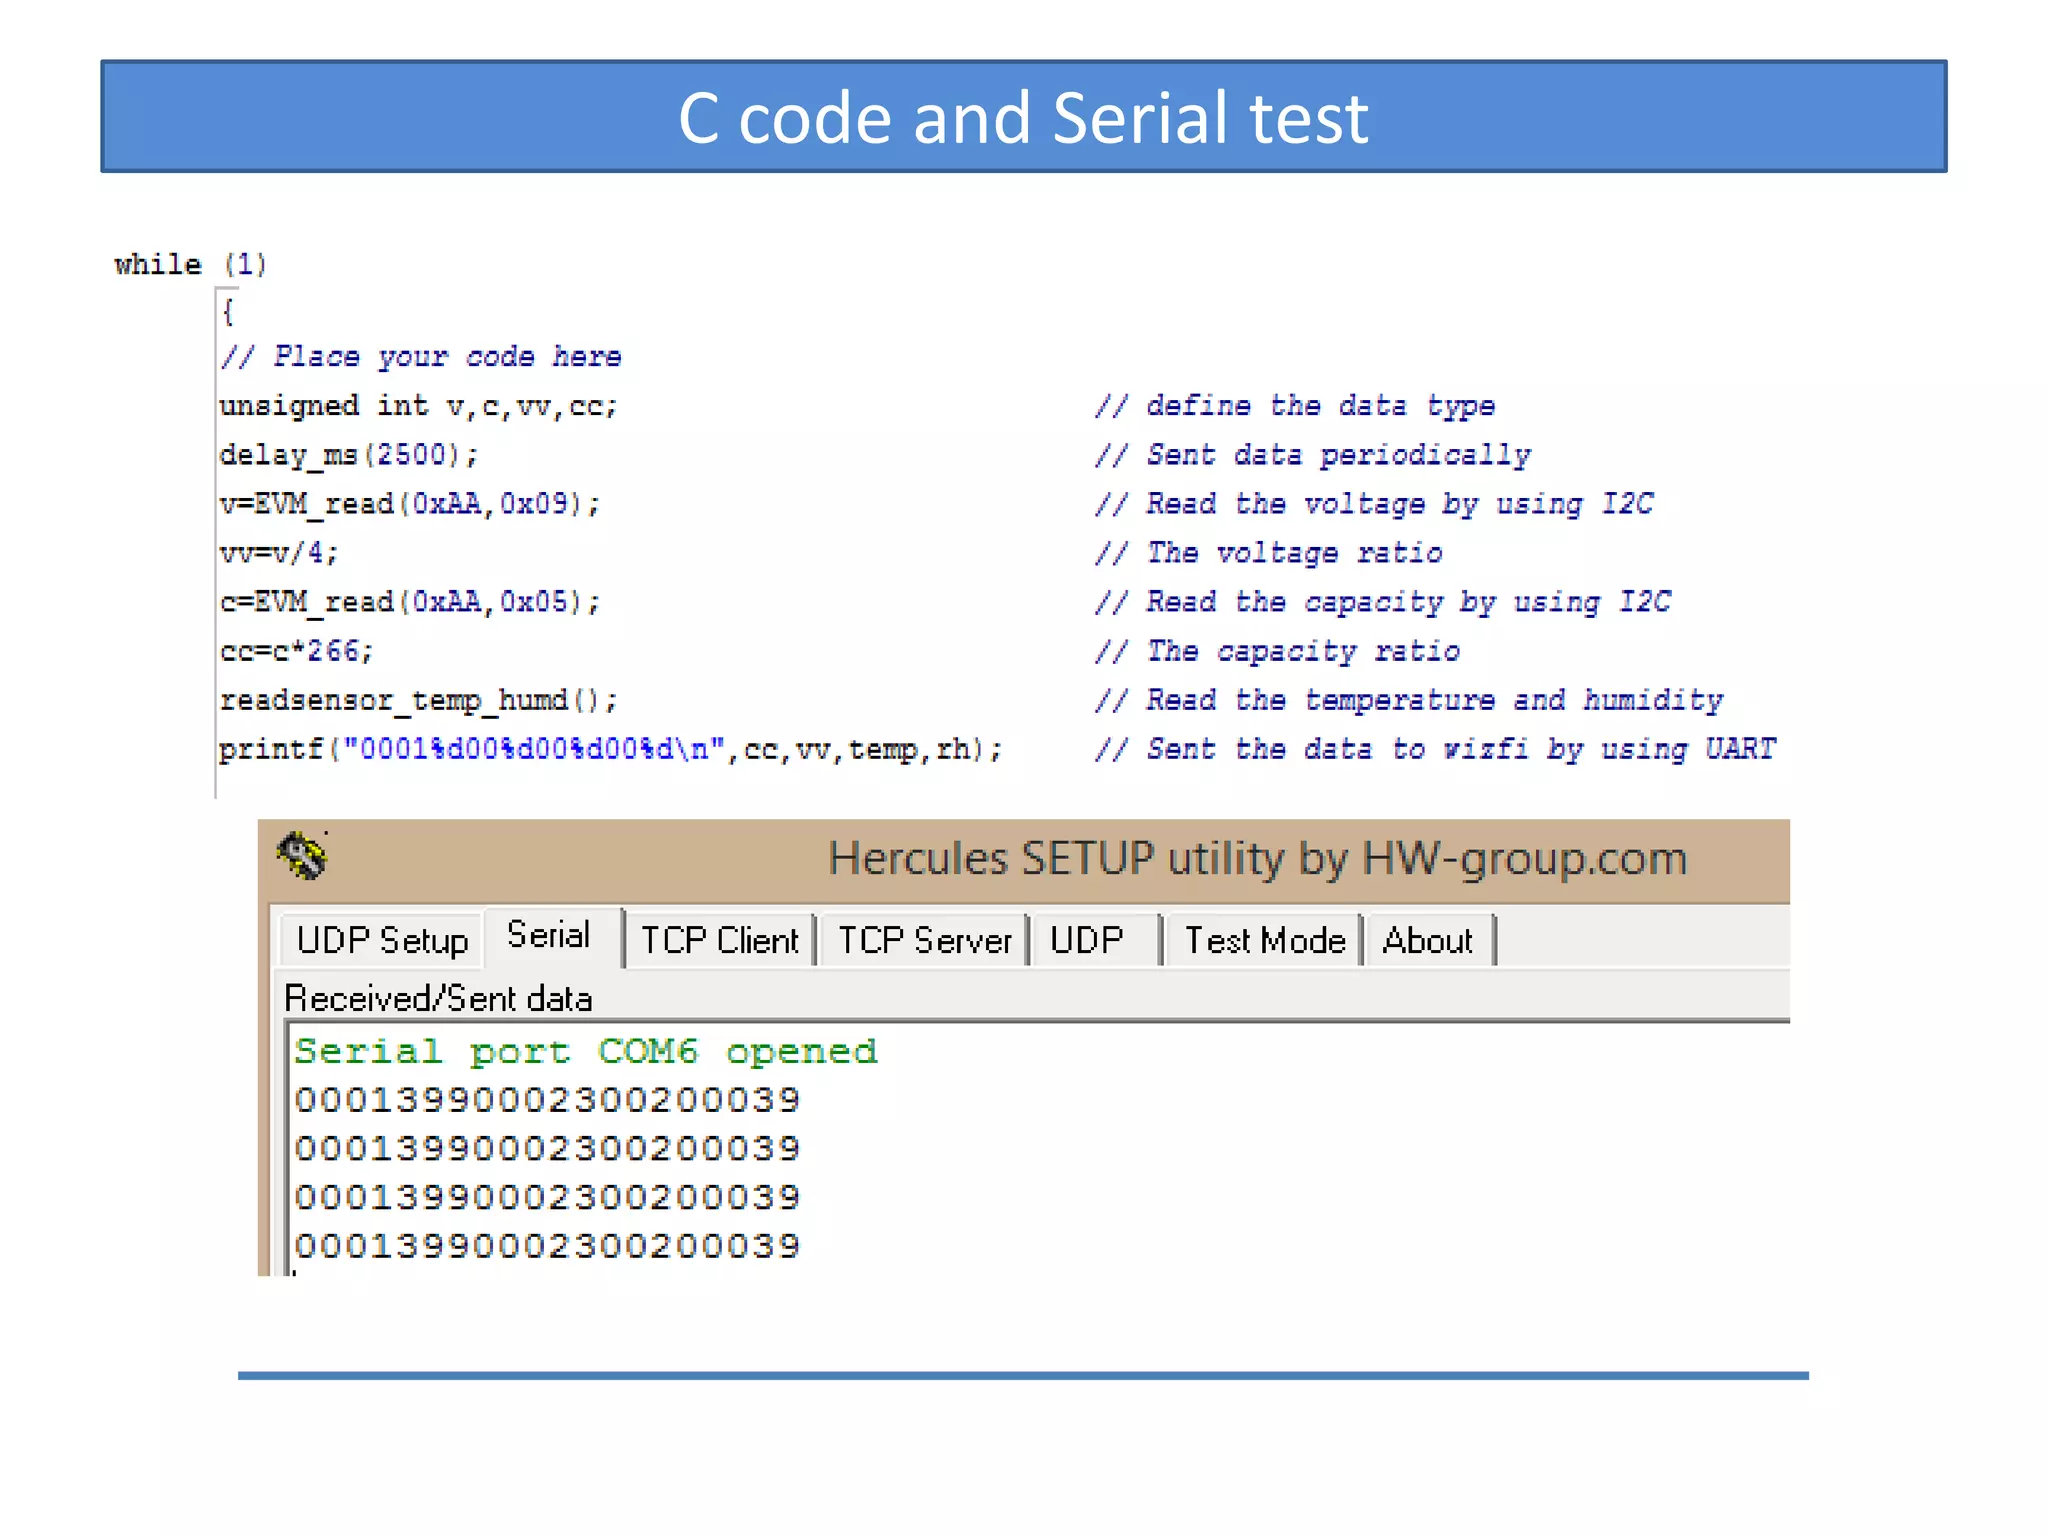
Task: Open the TCP Client tab
Action: (720, 941)
